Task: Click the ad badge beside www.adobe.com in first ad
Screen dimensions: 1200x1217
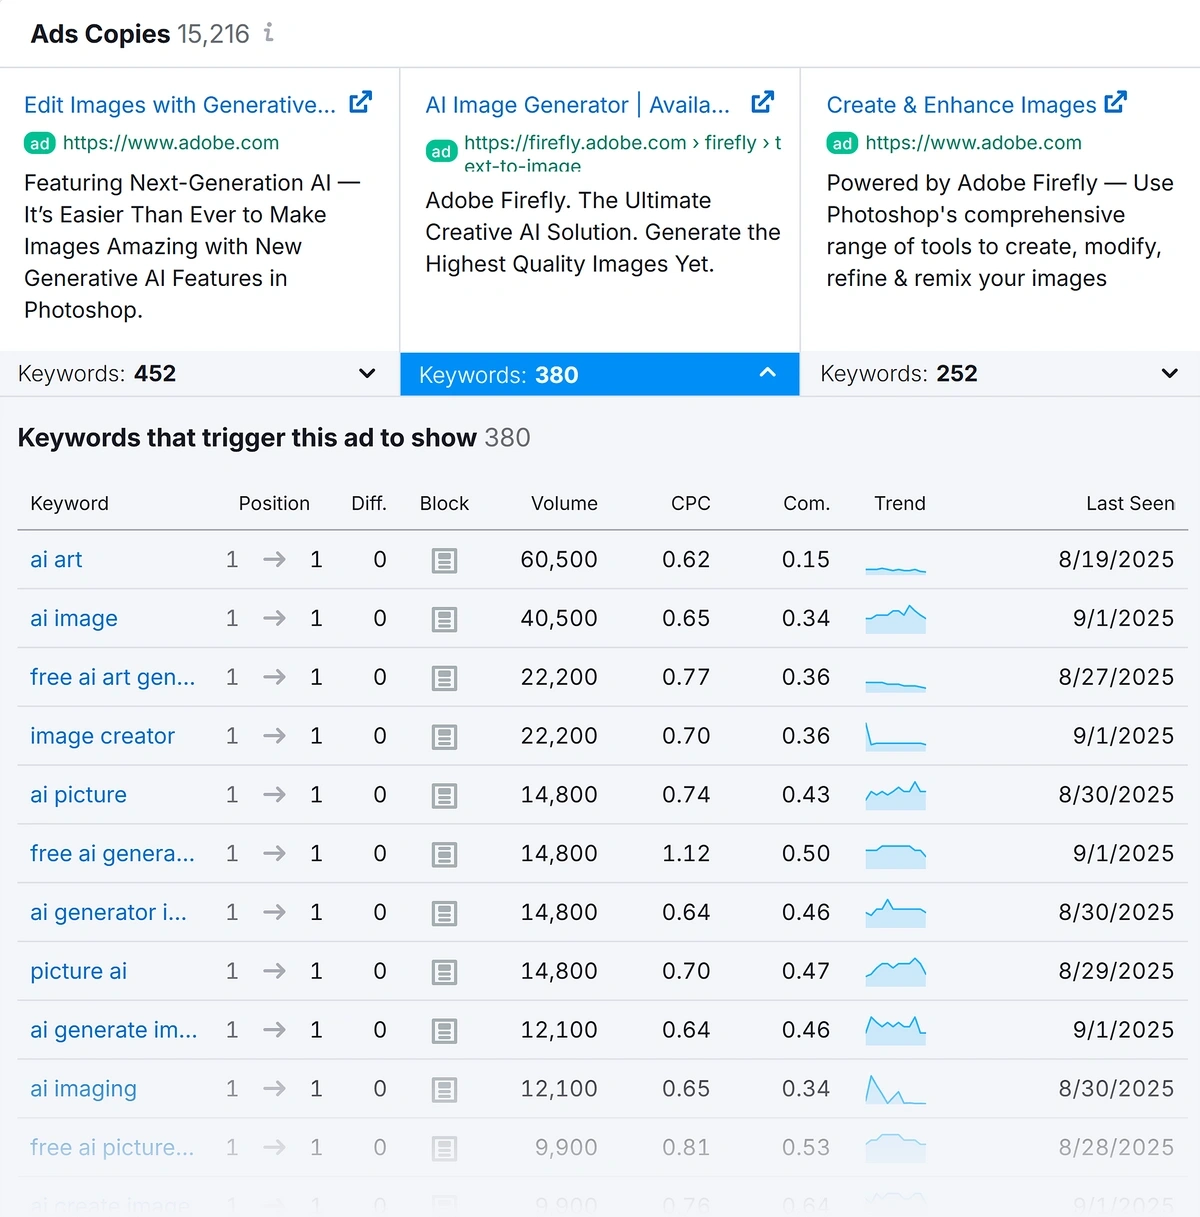Action: click(40, 144)
